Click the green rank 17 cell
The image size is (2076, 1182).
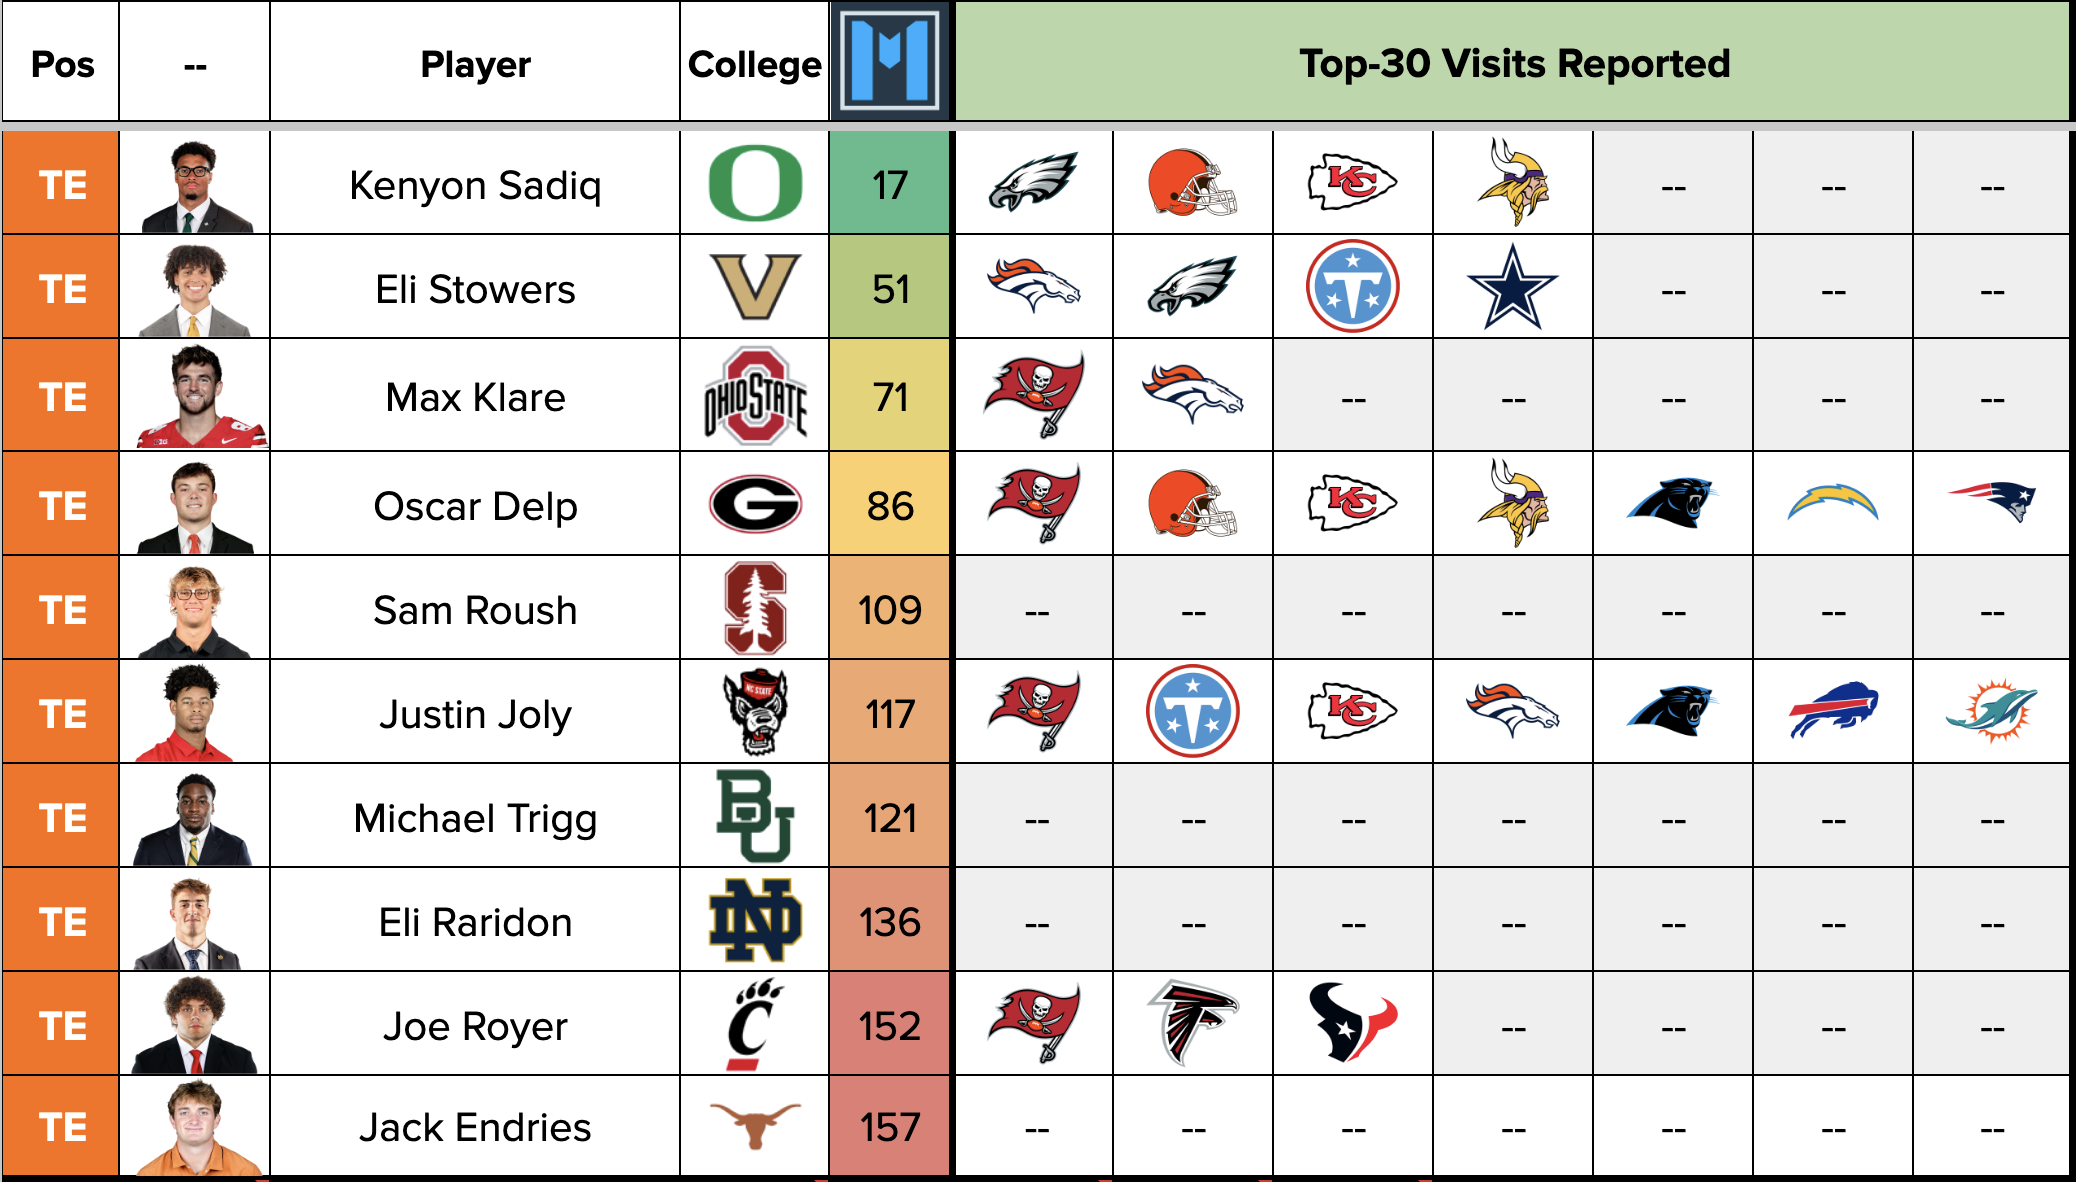pyautogui.click(x=889, y=185)
